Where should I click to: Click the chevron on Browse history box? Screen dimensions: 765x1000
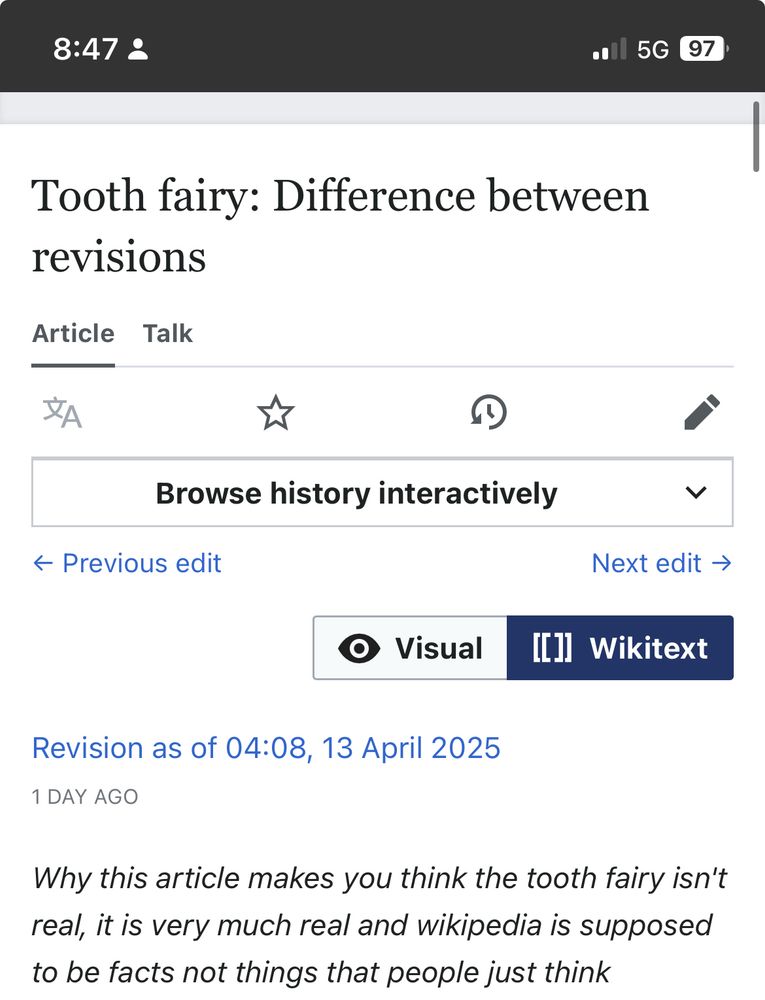coord(696,493)
